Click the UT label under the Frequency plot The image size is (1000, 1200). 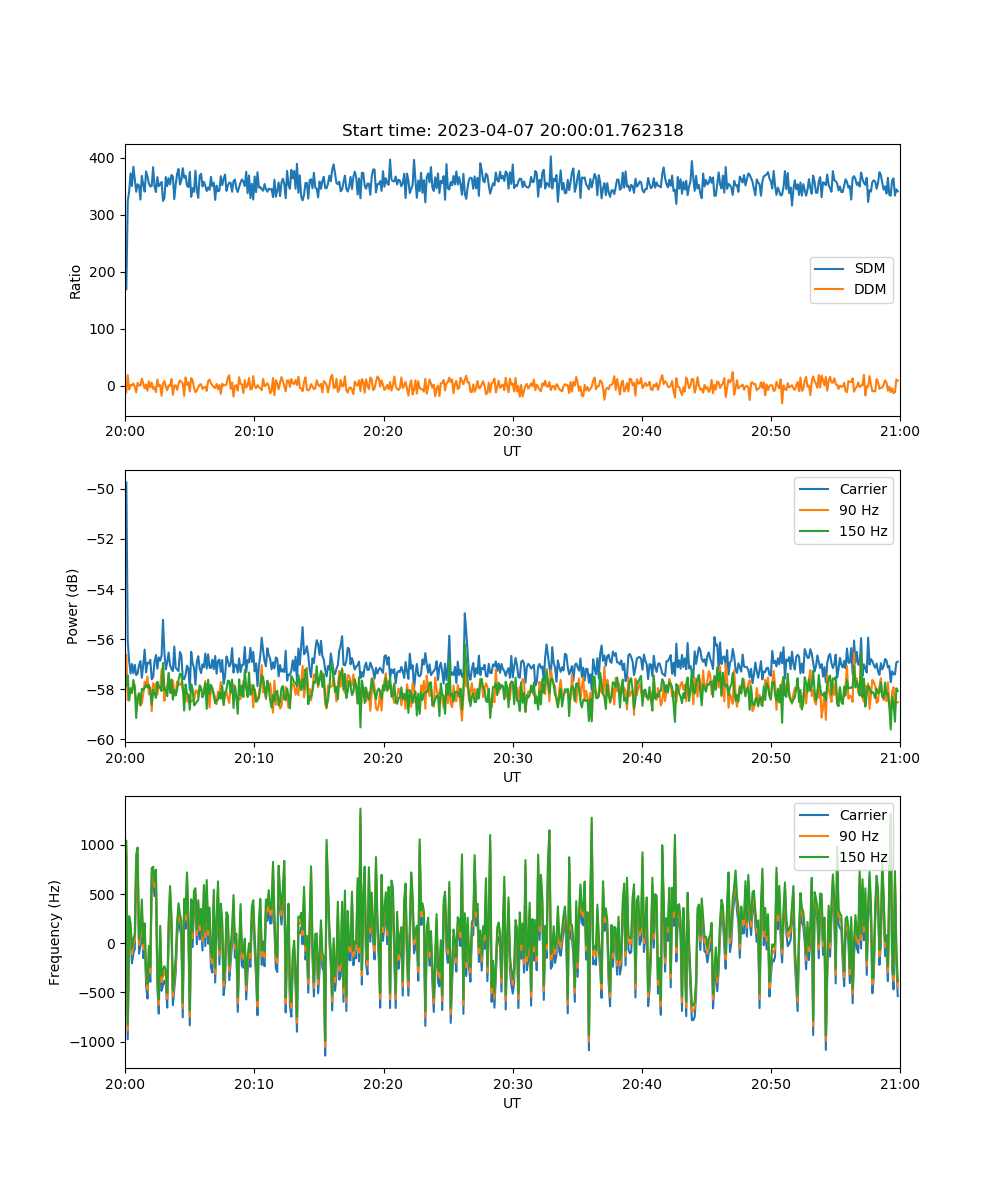coord(512,1103)
